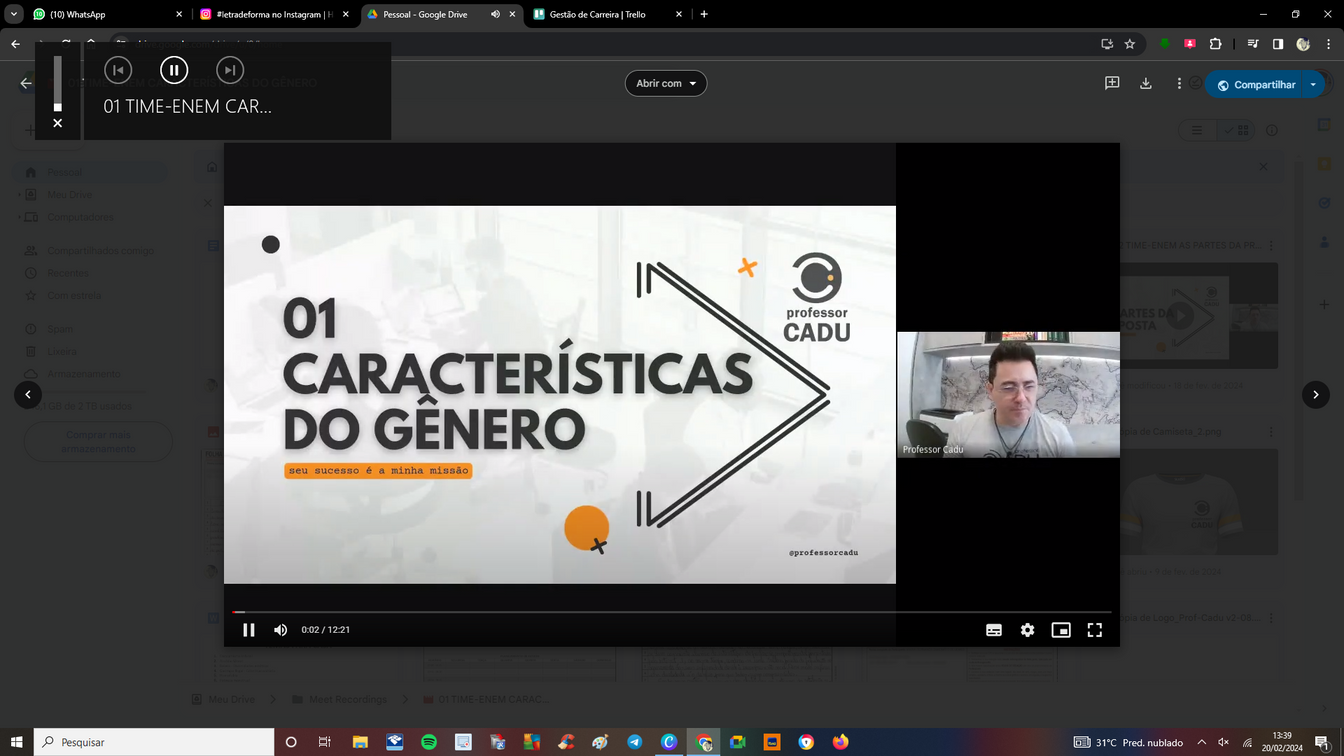Open File Explorer from the taskbar

click(x=359, y=742)
